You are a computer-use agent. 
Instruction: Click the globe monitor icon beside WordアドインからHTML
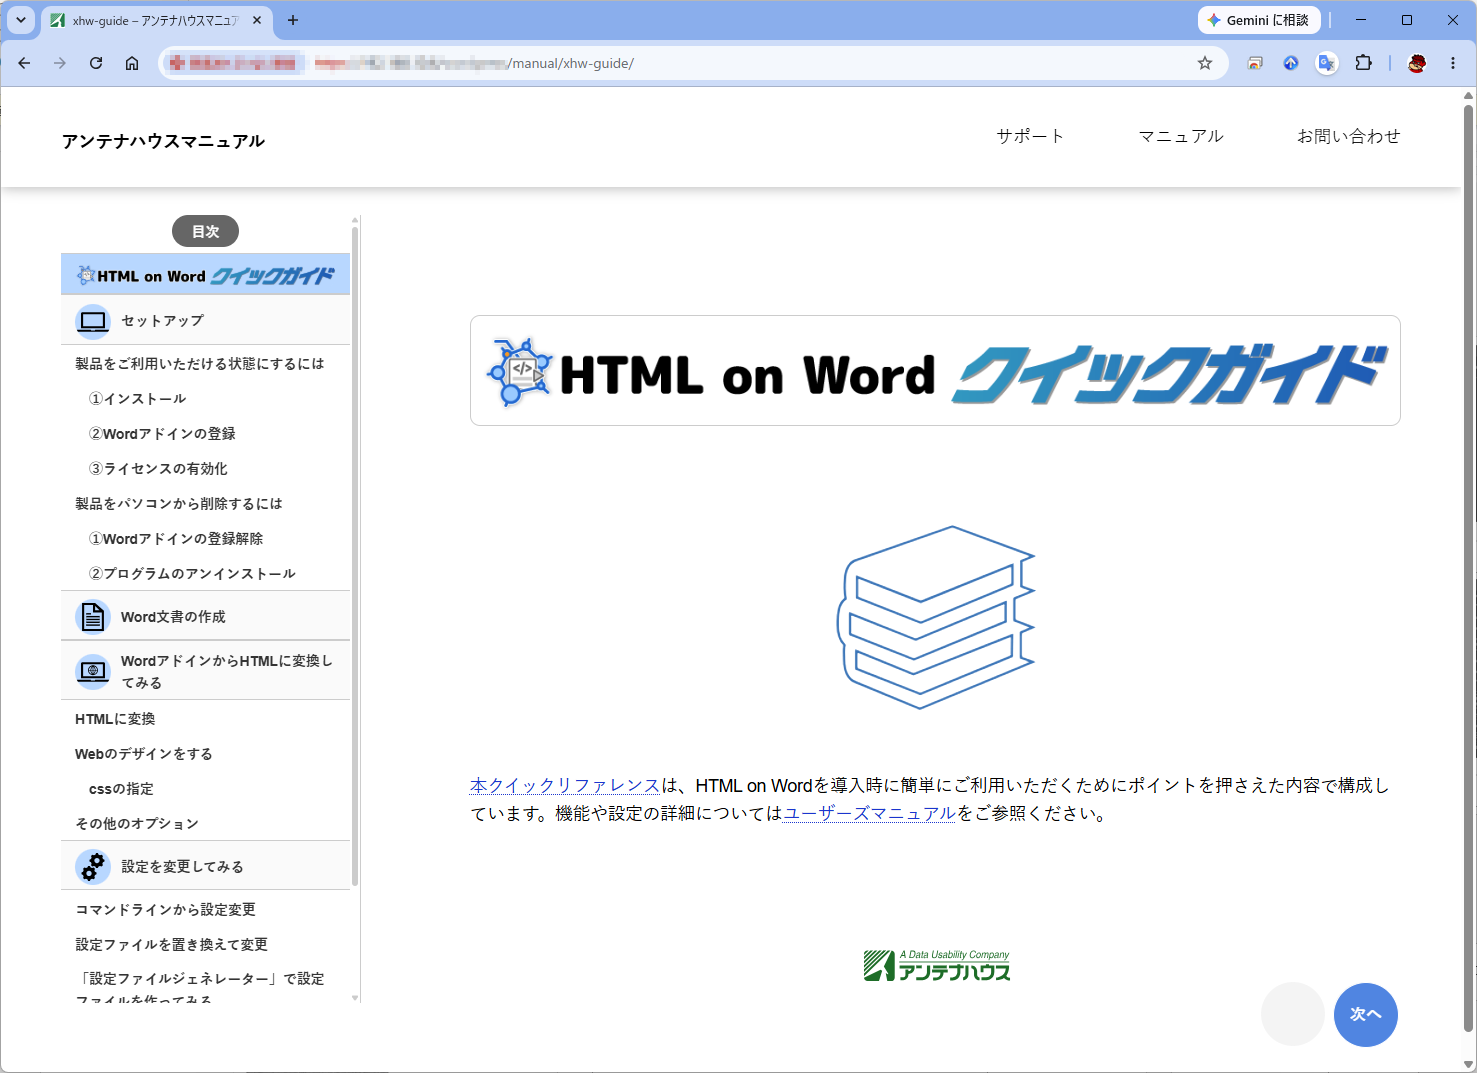tap(93, 671)
